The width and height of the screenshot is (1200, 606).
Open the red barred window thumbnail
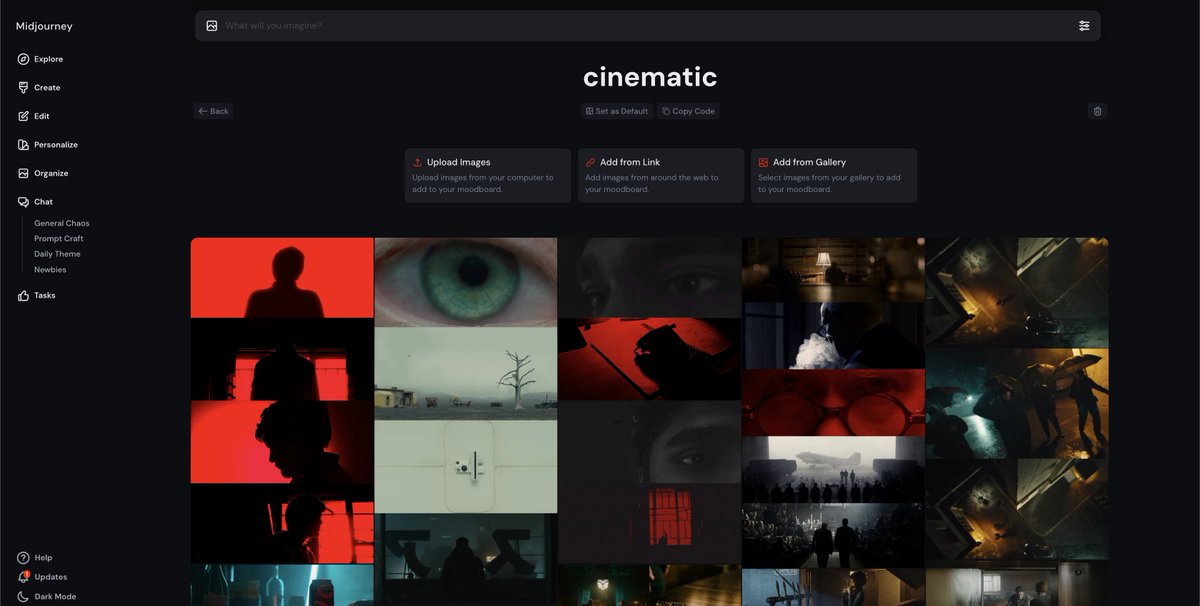(650, 524)
